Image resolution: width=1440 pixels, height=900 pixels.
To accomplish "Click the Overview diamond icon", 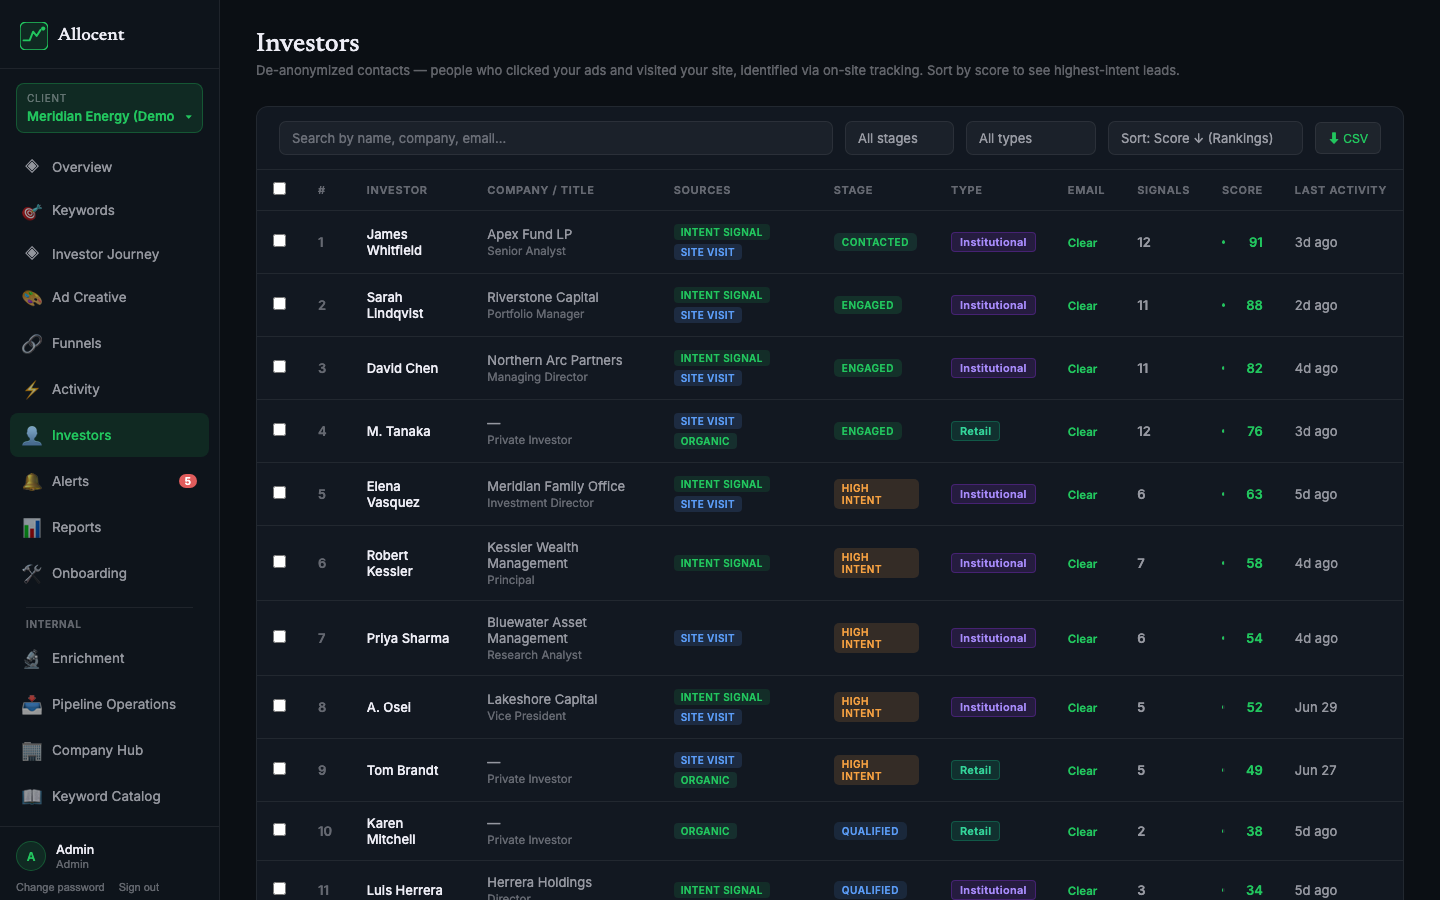I will point(32,167).
